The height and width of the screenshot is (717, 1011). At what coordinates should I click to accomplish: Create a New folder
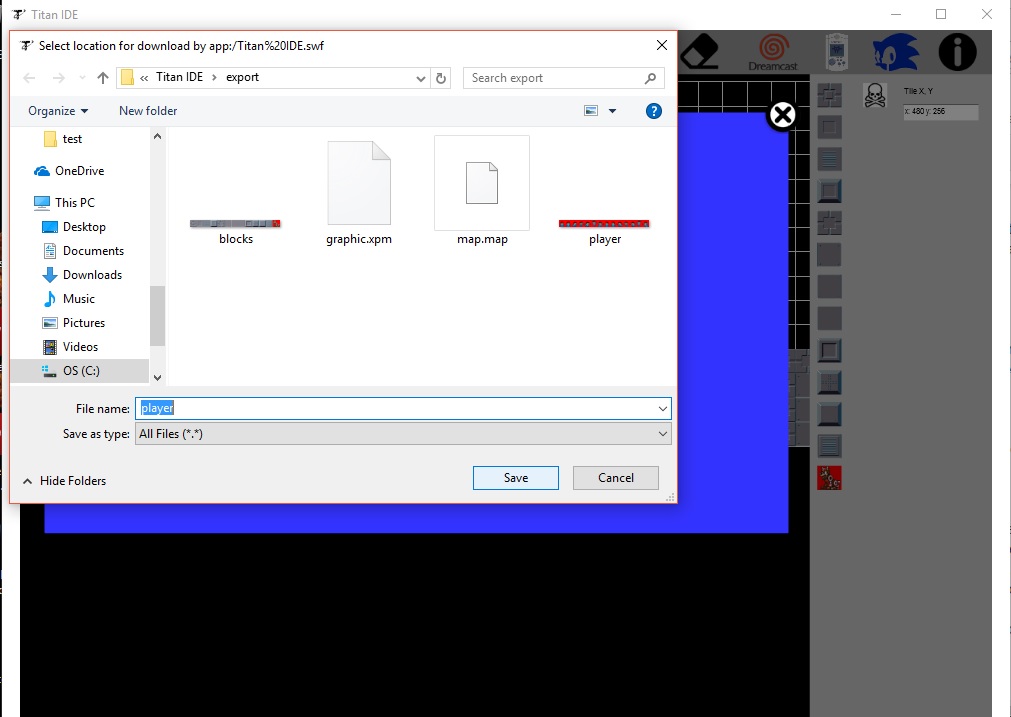148,111
